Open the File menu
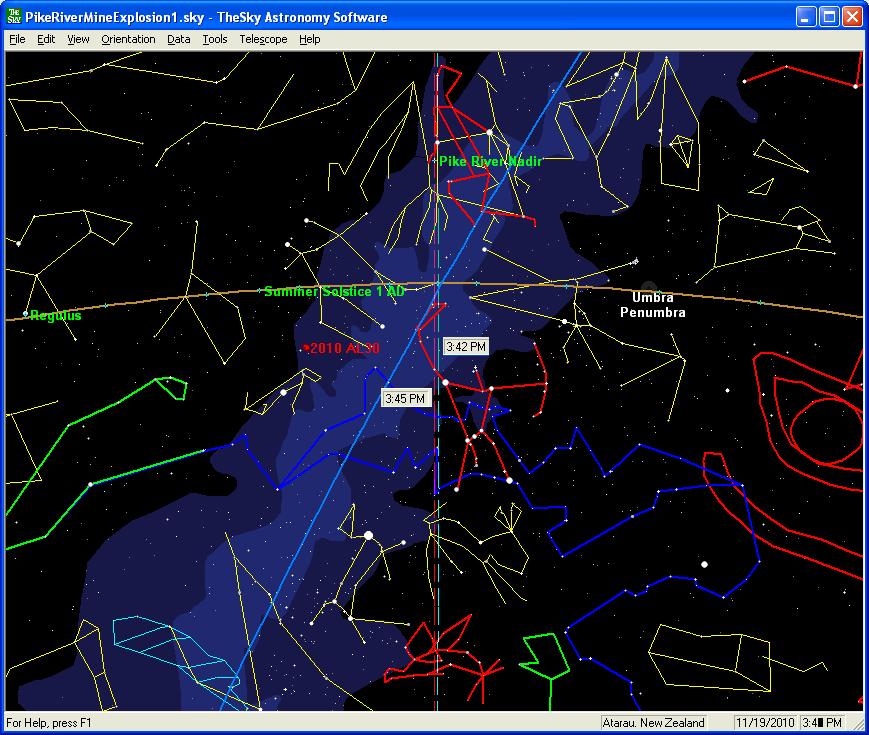 pyautogui.click(x=17, y=39)
